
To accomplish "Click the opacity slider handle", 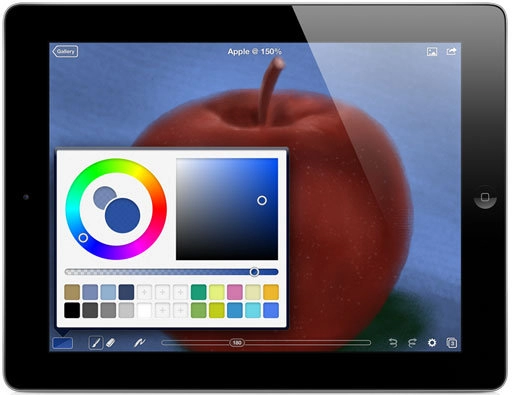I will click(254, 272).
